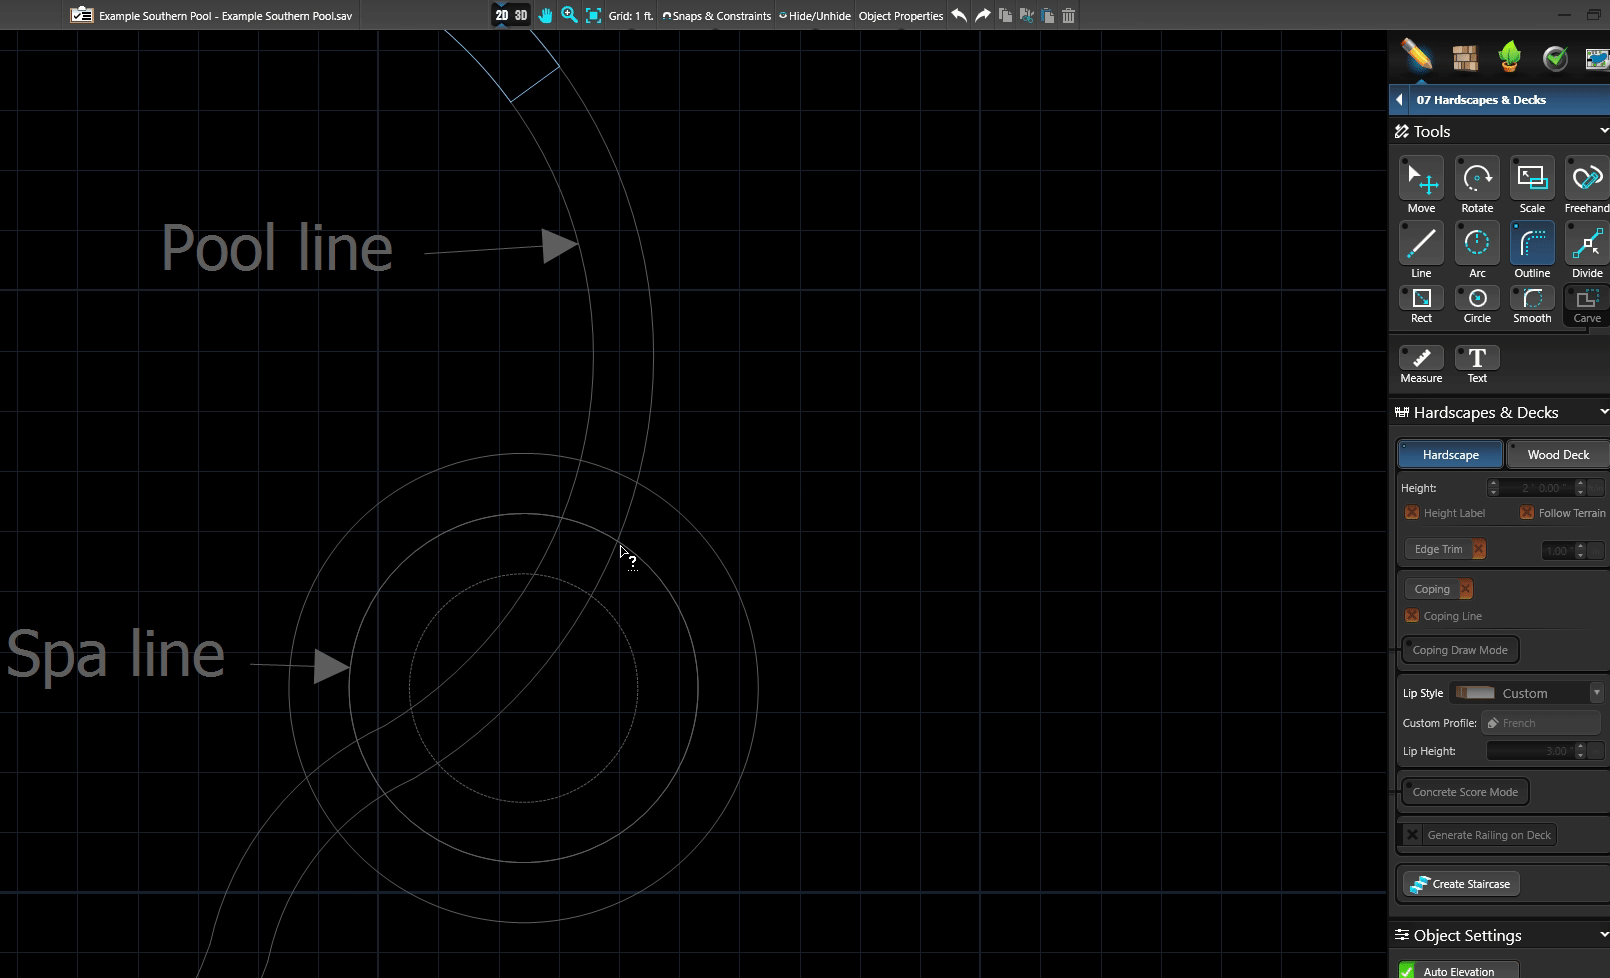Open the brick wall materials stage icon
This screenshot has width=1610, height=978.
click(x=1465, y=58)
